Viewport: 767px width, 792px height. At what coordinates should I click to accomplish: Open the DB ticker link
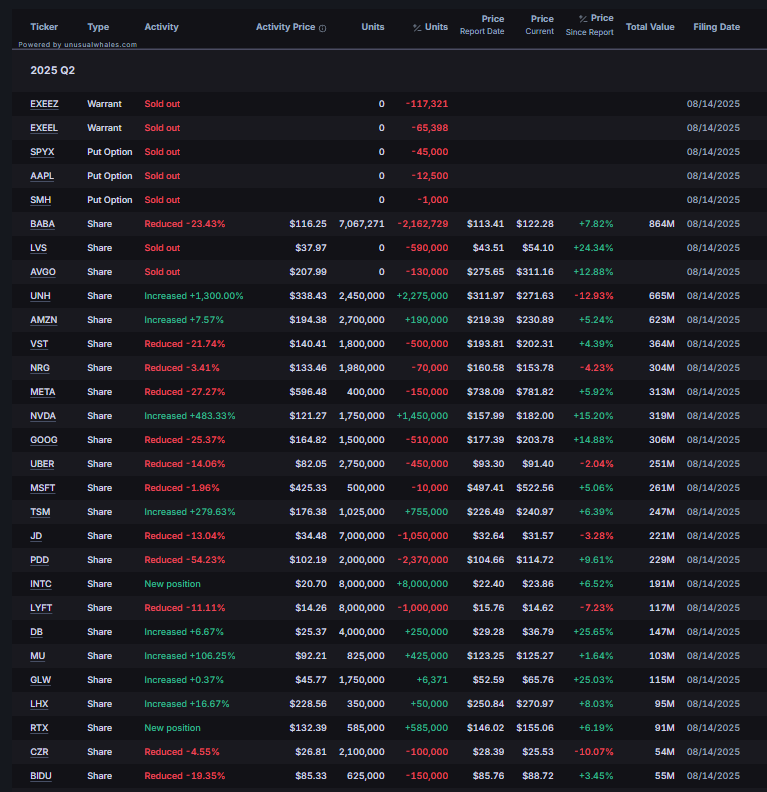(36, 632)
